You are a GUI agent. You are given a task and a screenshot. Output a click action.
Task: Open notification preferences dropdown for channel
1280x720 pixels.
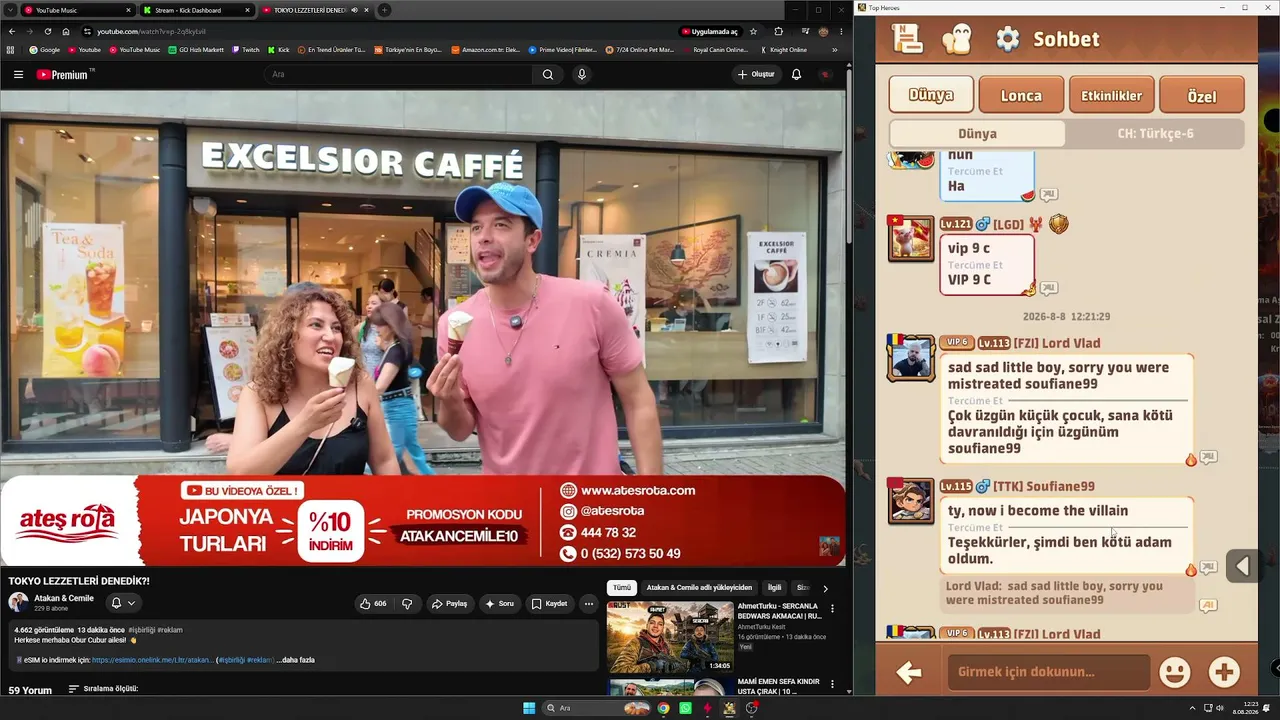pyautogui.click(x=123, y=603)
